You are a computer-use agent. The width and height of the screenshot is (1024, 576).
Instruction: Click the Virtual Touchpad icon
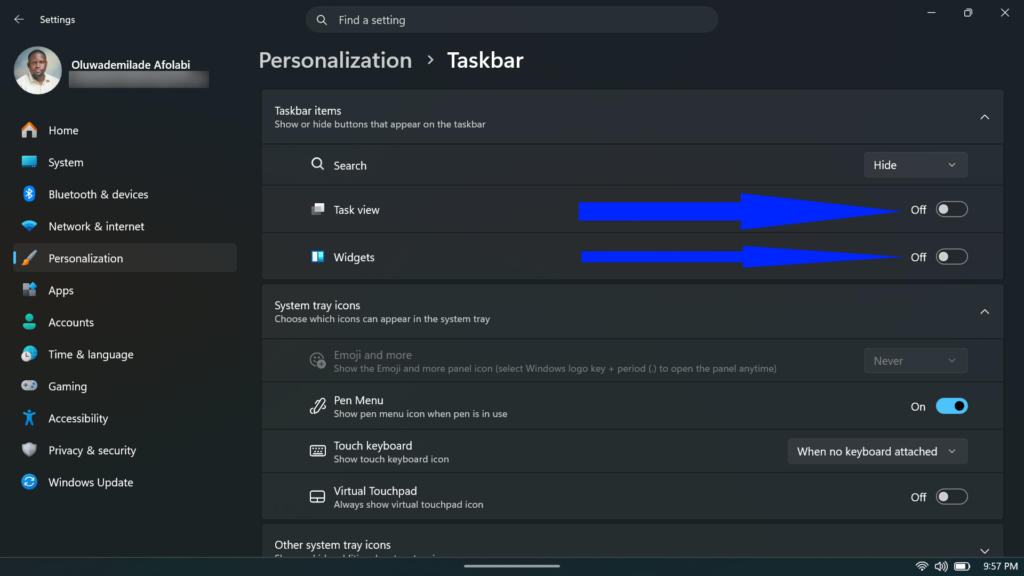point(317,496)
